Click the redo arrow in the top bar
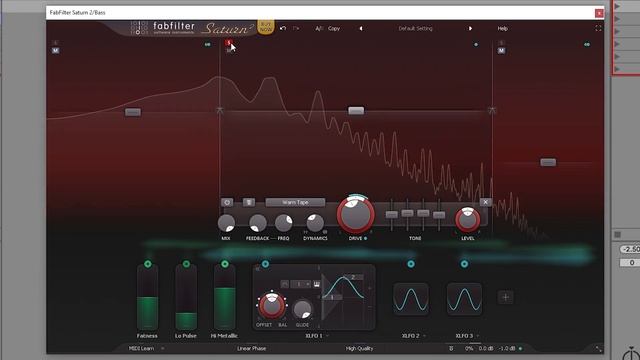This screenshot has width=640, height=360. click(296, 28)
